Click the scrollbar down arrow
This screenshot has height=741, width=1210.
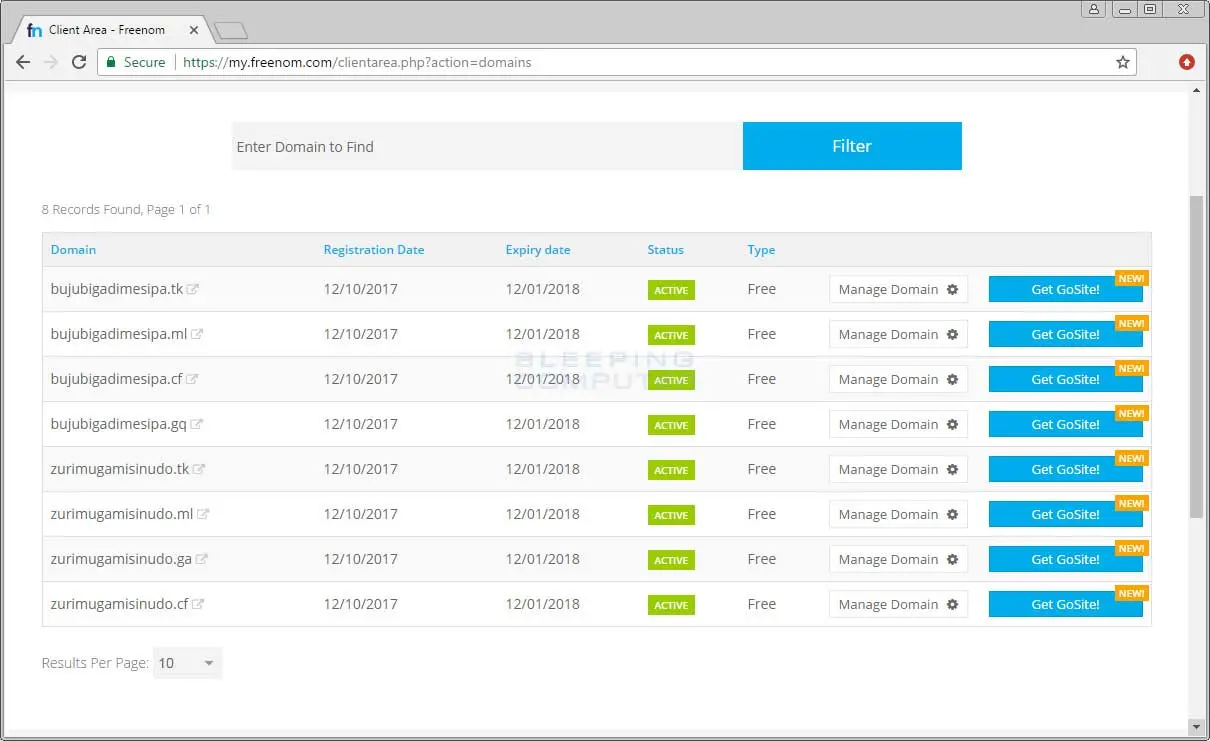click(x=1196, y=725)
